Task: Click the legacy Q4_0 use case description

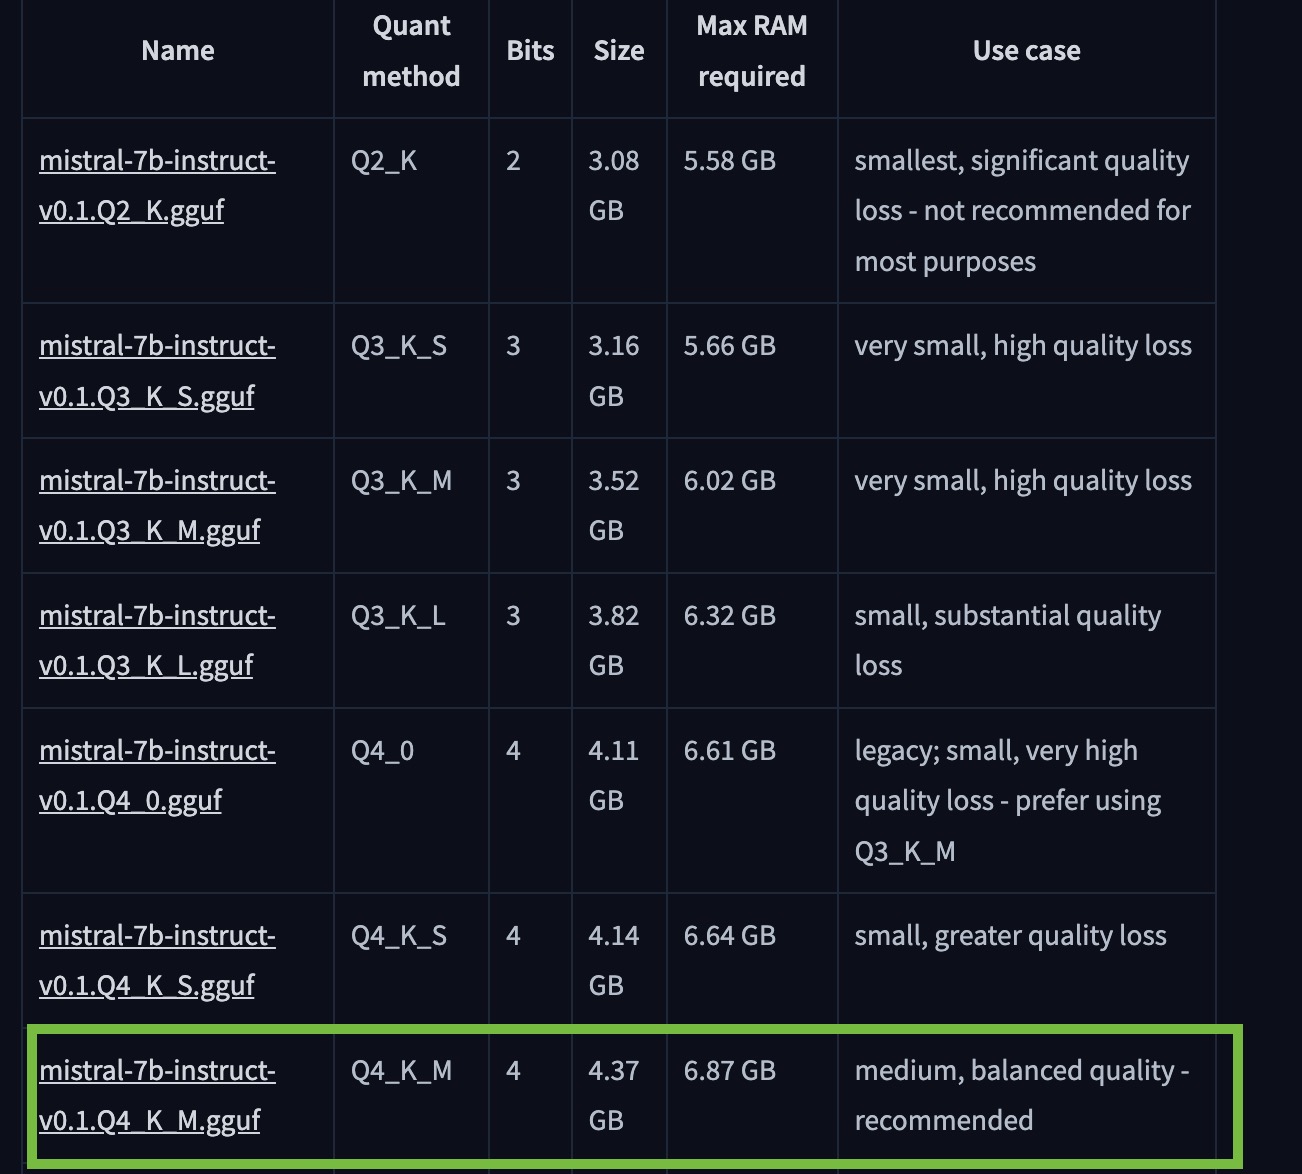Action: 1008,801
